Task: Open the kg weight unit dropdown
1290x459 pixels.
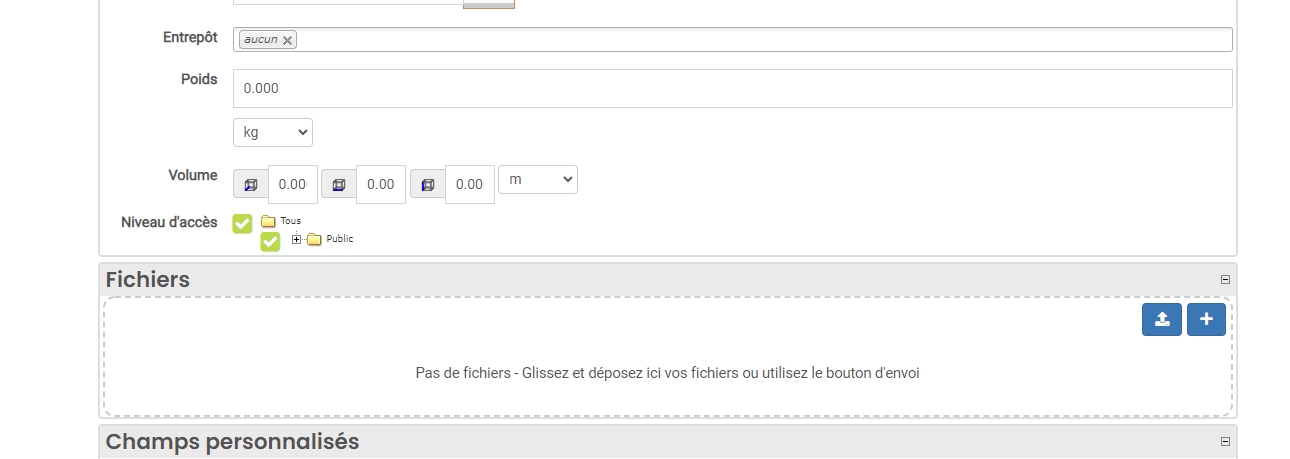Action: click(272, 132)
